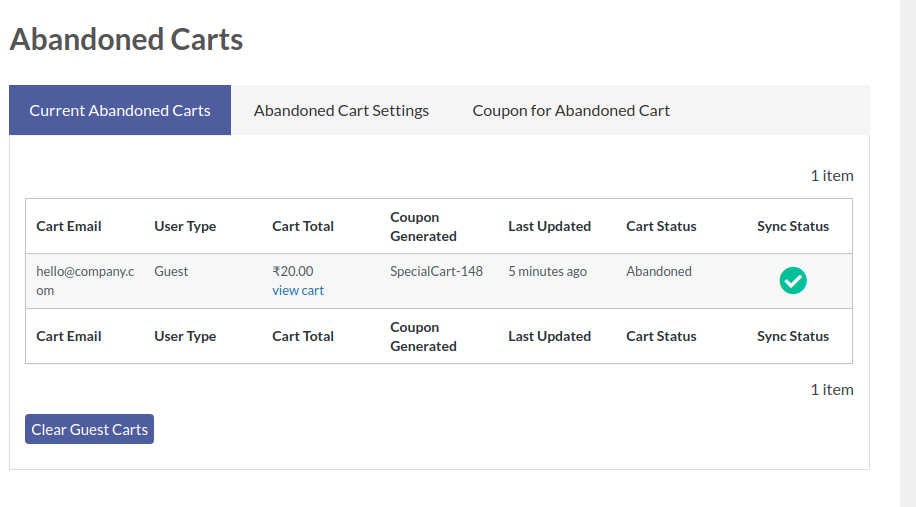
Task: Select the Cart Email header in top row
Action: tap(69, 226)
